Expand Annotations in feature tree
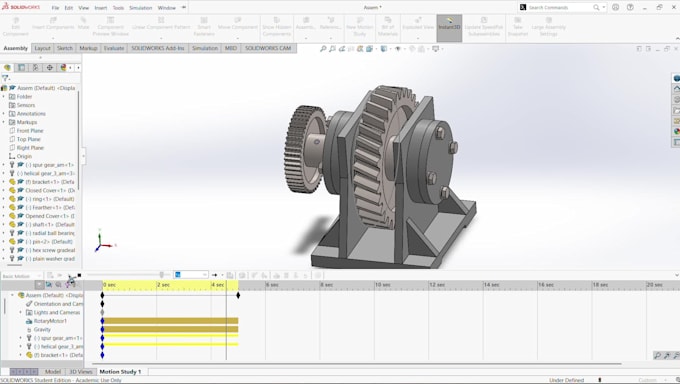 tap(3, 114)
